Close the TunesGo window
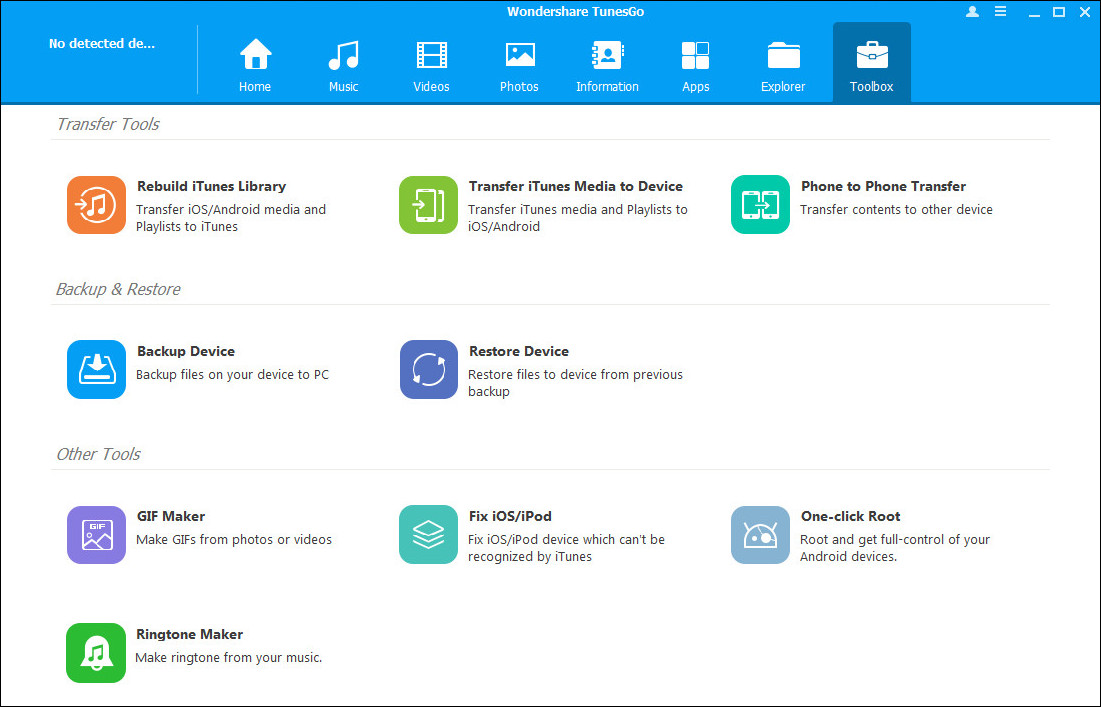 [x=1085, y=12]
